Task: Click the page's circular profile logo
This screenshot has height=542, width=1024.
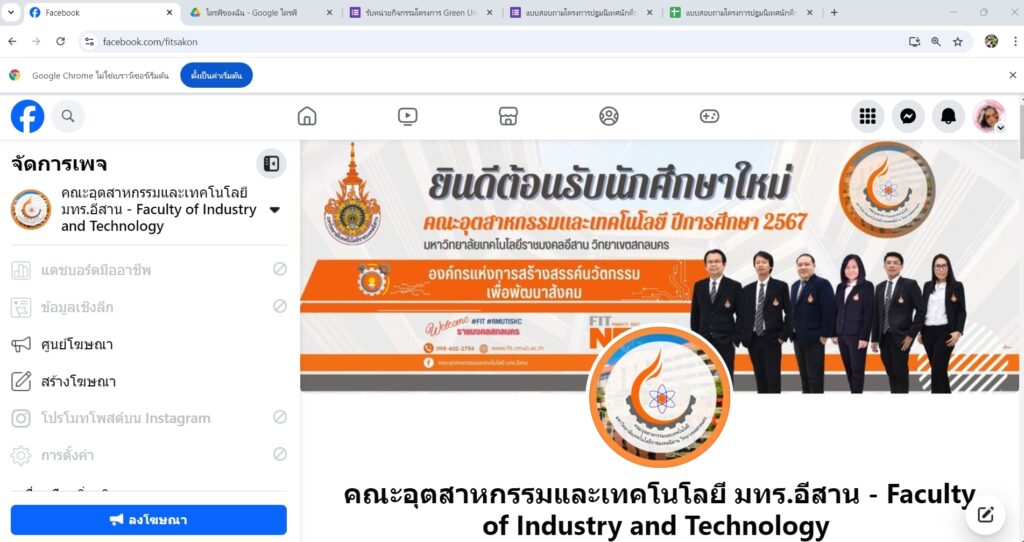Action: (x=660, y=396)
